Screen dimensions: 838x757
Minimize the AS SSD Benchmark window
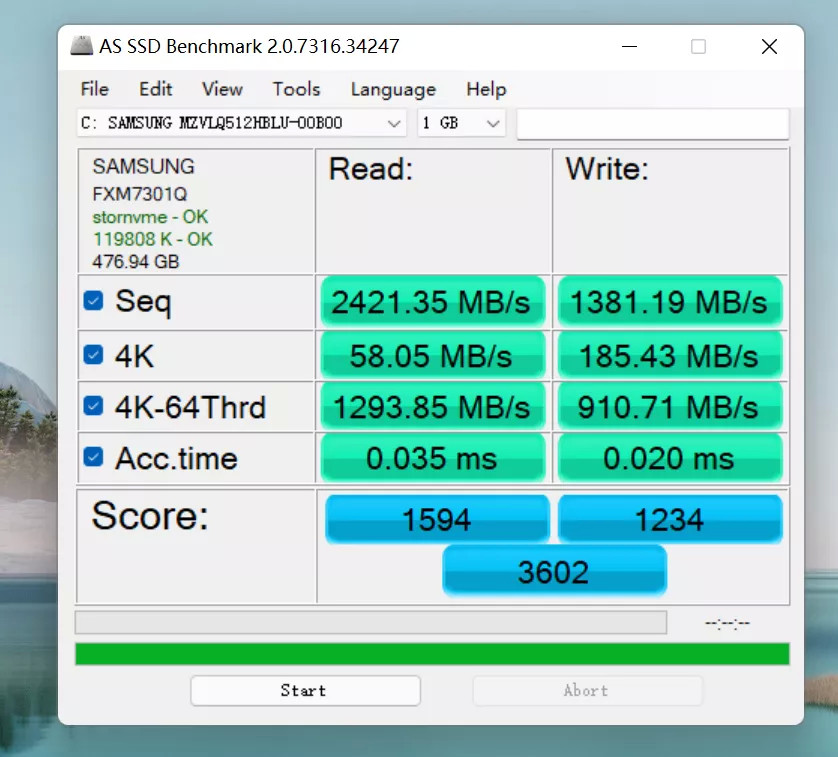click(x=629, y=47)
